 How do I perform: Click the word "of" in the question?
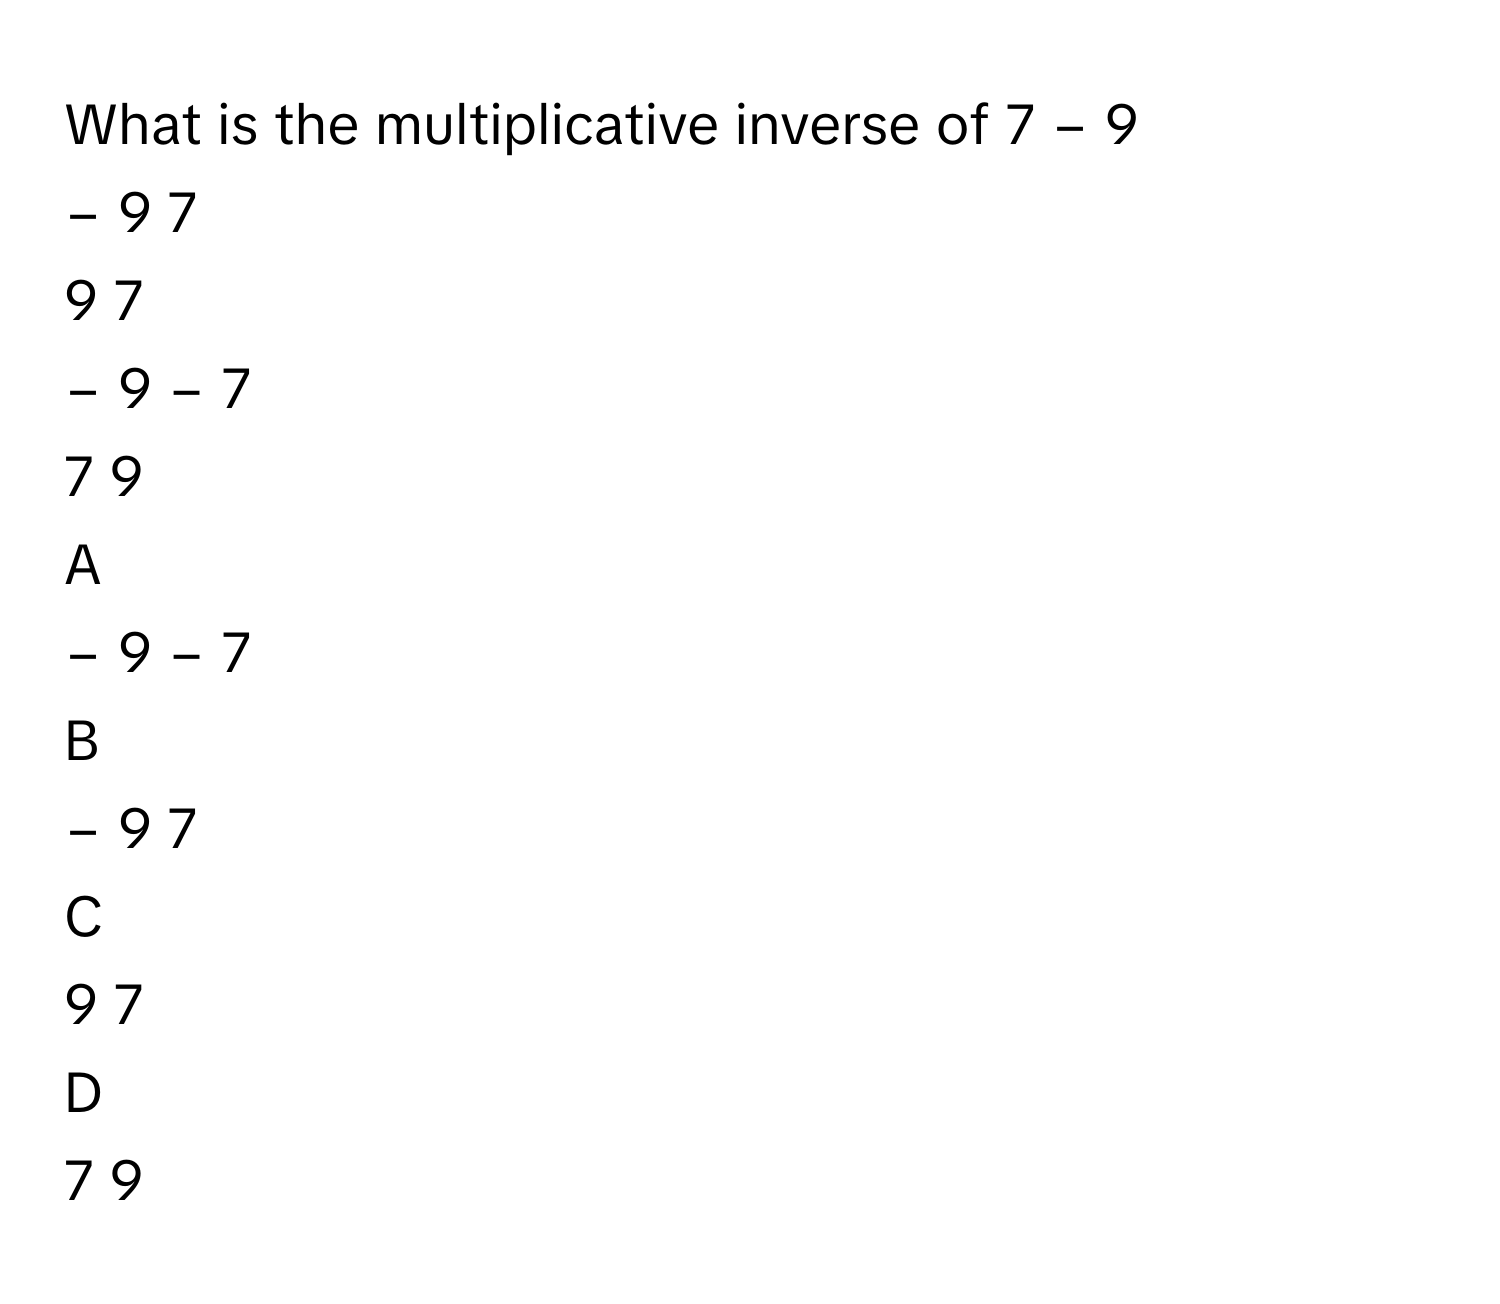[x=959, y=126]
